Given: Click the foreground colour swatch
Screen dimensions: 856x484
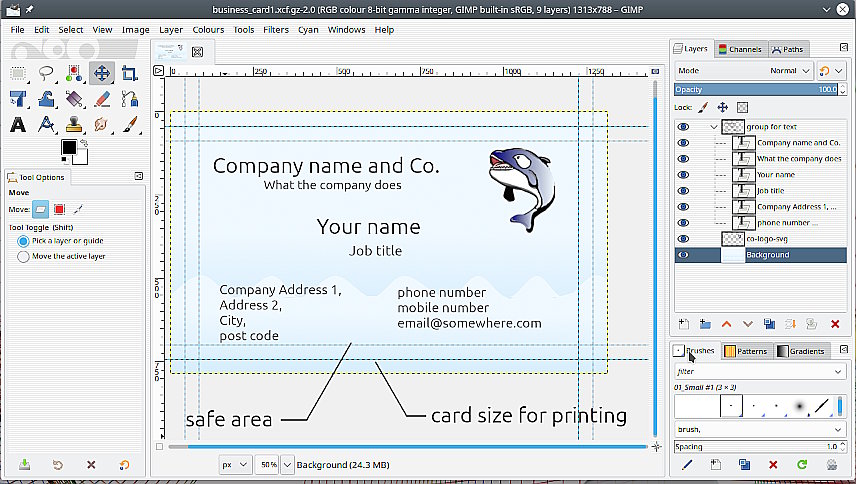Looking at the screenshot, I should point(69,147).
